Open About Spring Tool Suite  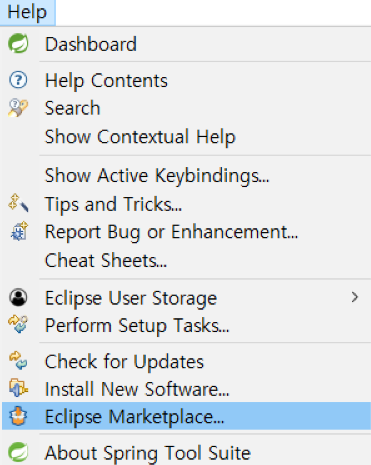click(148, 453)
